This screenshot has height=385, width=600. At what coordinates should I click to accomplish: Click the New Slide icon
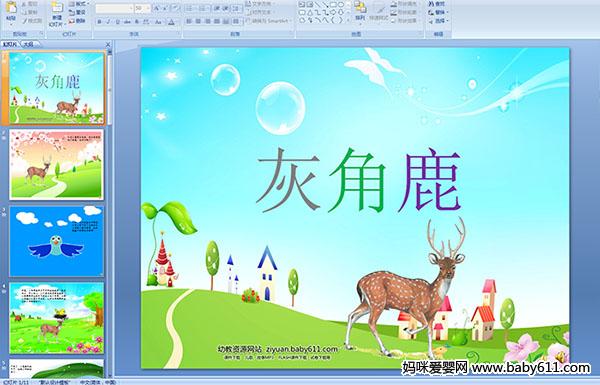click(57, 8)
